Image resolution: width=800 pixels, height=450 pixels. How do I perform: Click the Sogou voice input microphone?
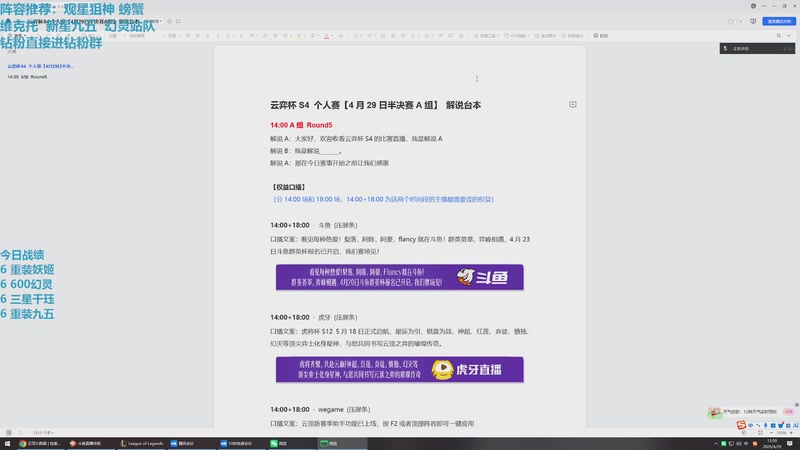[x=765, y=425]
